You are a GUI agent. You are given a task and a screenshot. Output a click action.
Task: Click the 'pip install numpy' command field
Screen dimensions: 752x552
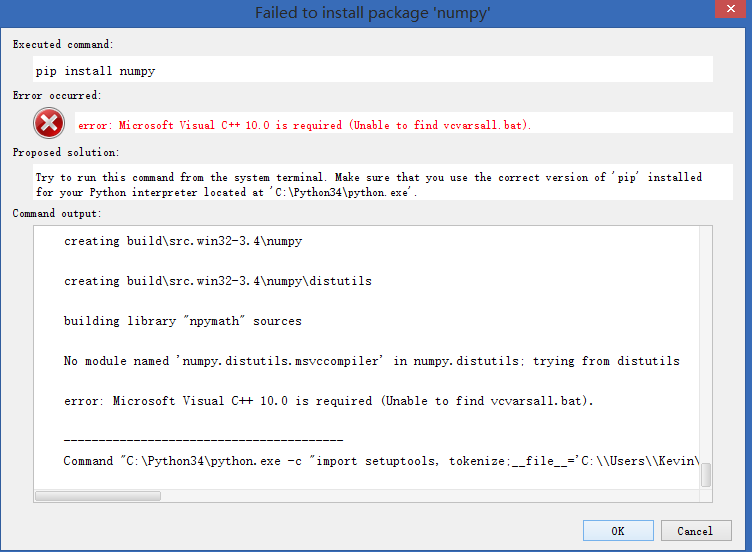pos(373,69)
